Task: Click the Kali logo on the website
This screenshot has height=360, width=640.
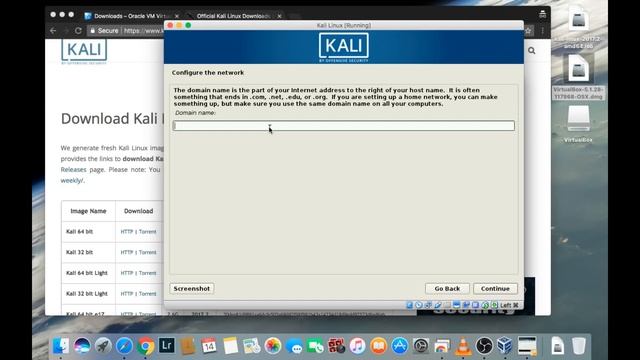Action: (84, 51)
